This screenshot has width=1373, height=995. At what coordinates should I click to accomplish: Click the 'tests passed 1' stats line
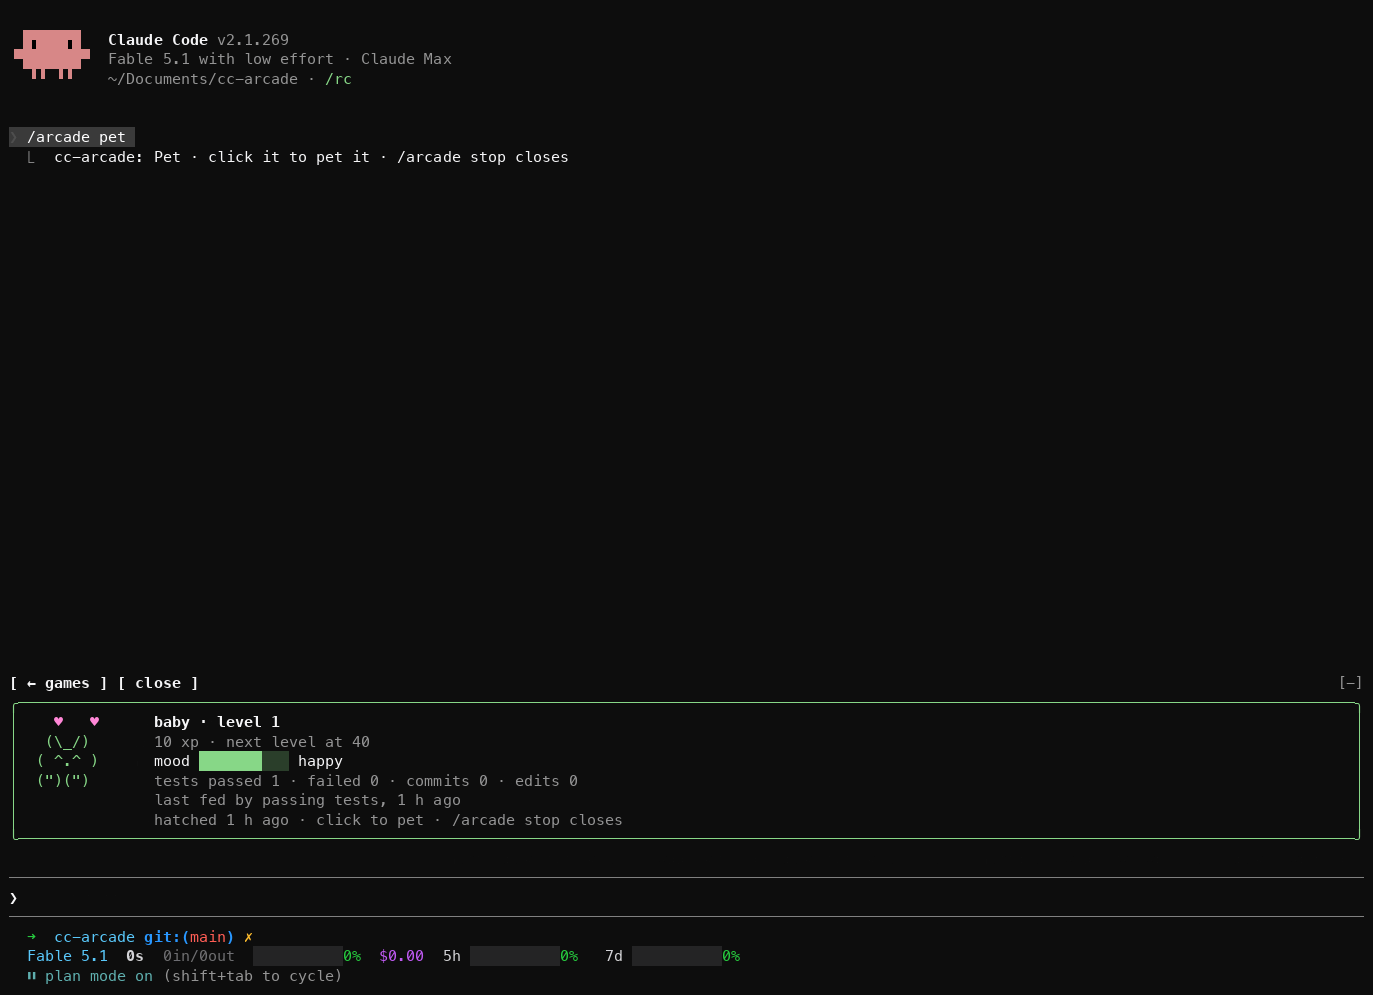point(366,781)
